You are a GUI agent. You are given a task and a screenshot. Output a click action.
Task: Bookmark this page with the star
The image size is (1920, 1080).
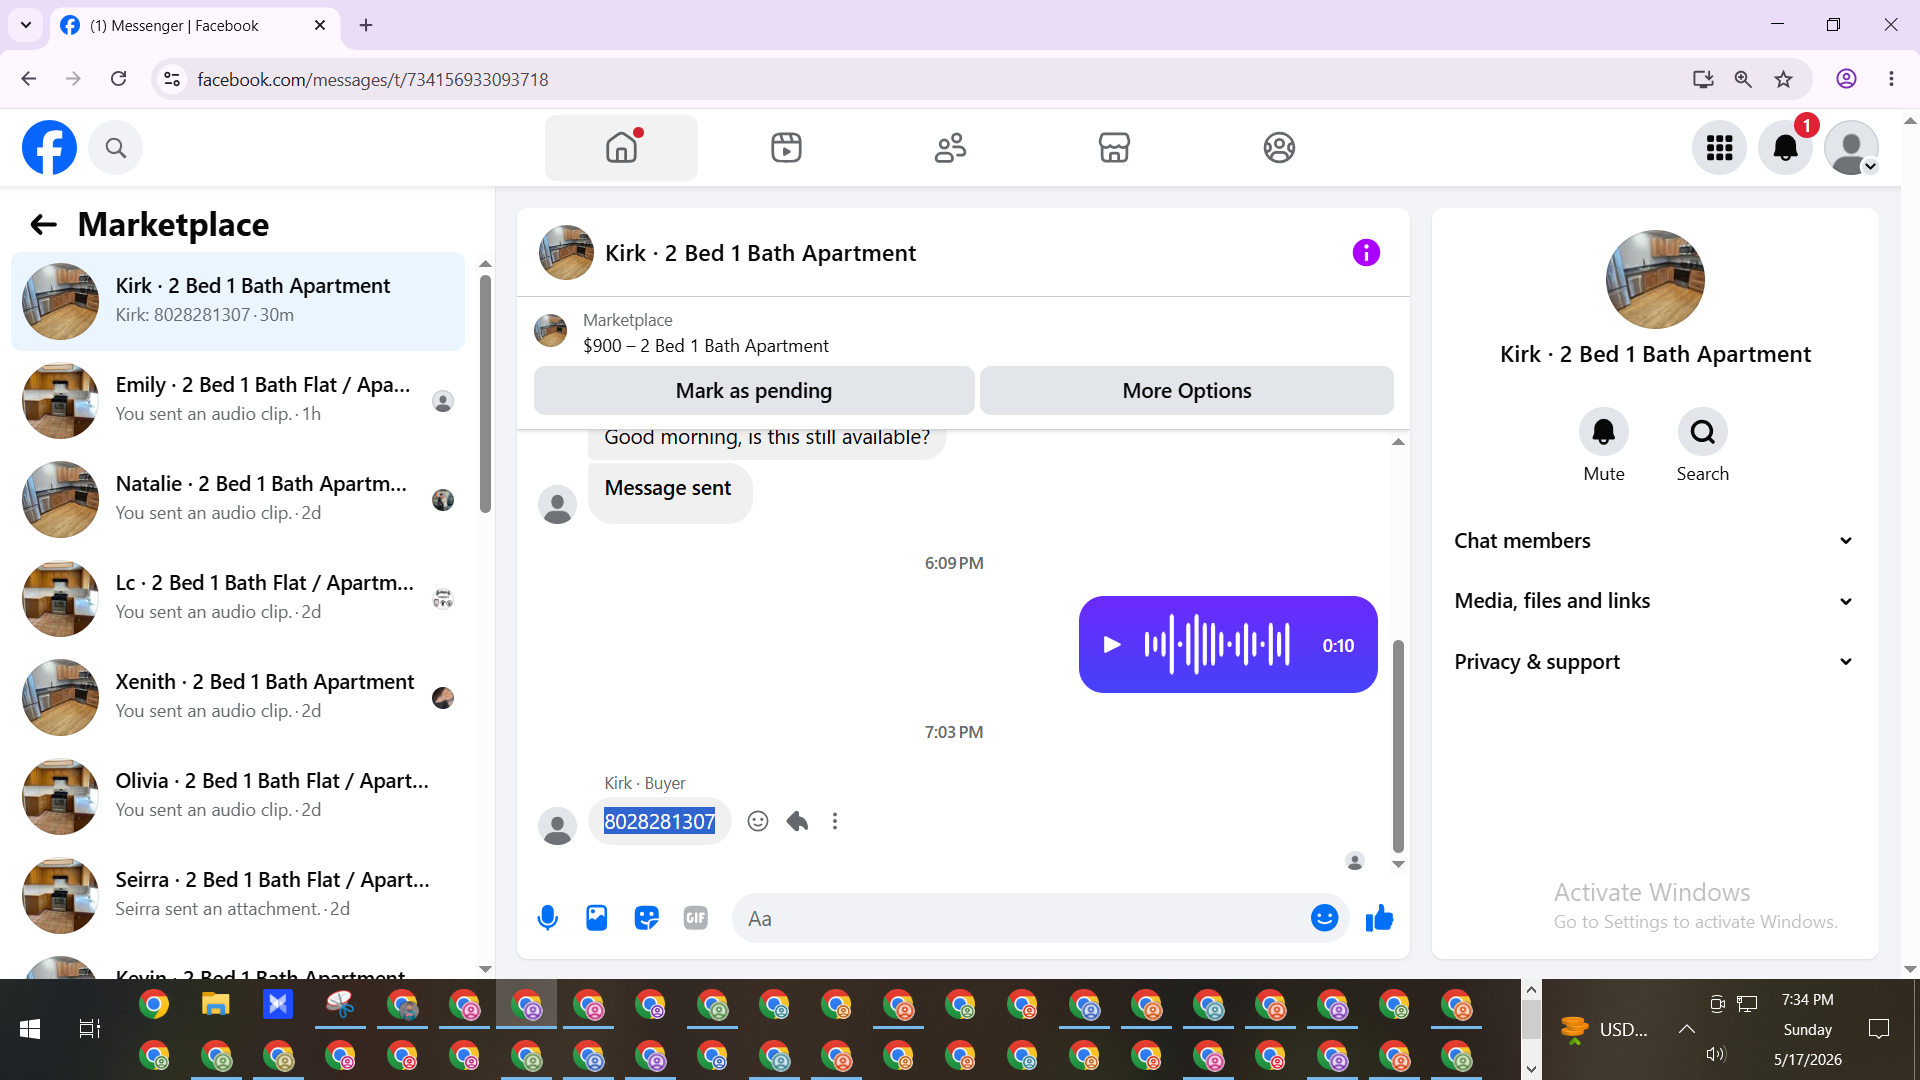1784,79
